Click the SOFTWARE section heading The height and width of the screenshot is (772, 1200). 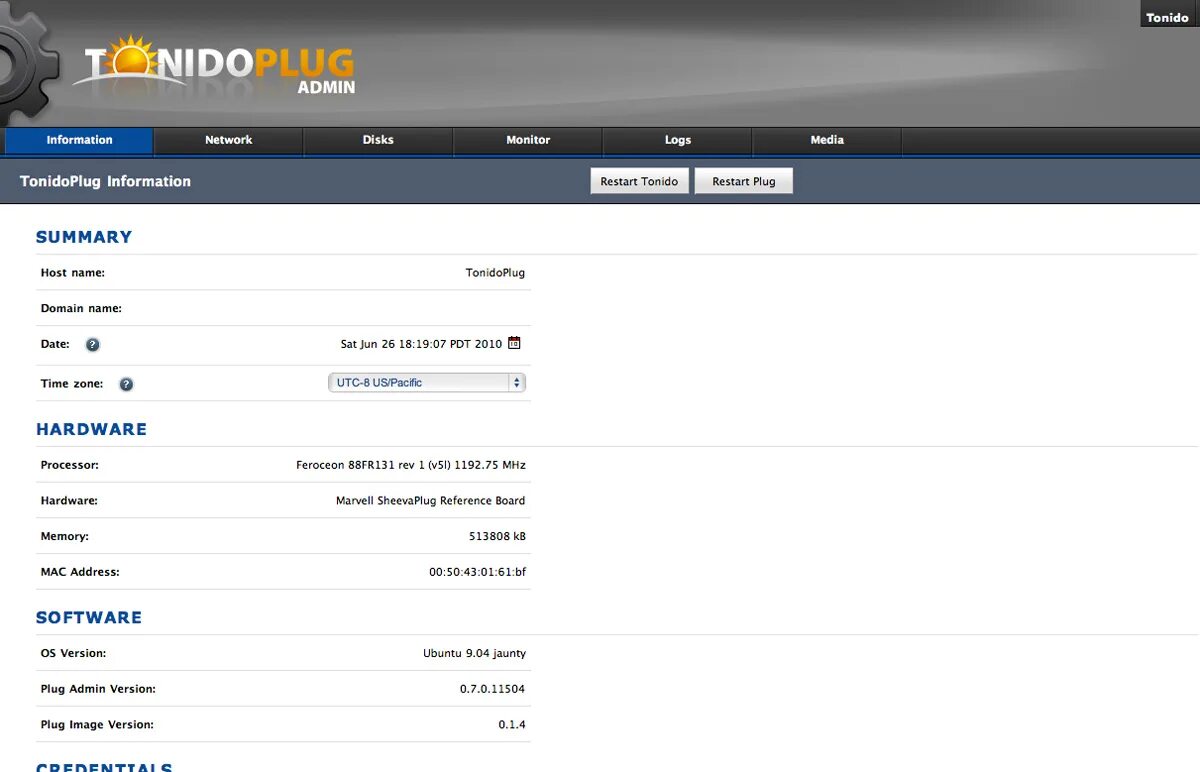pyautogui.click(x=89, y=617)
